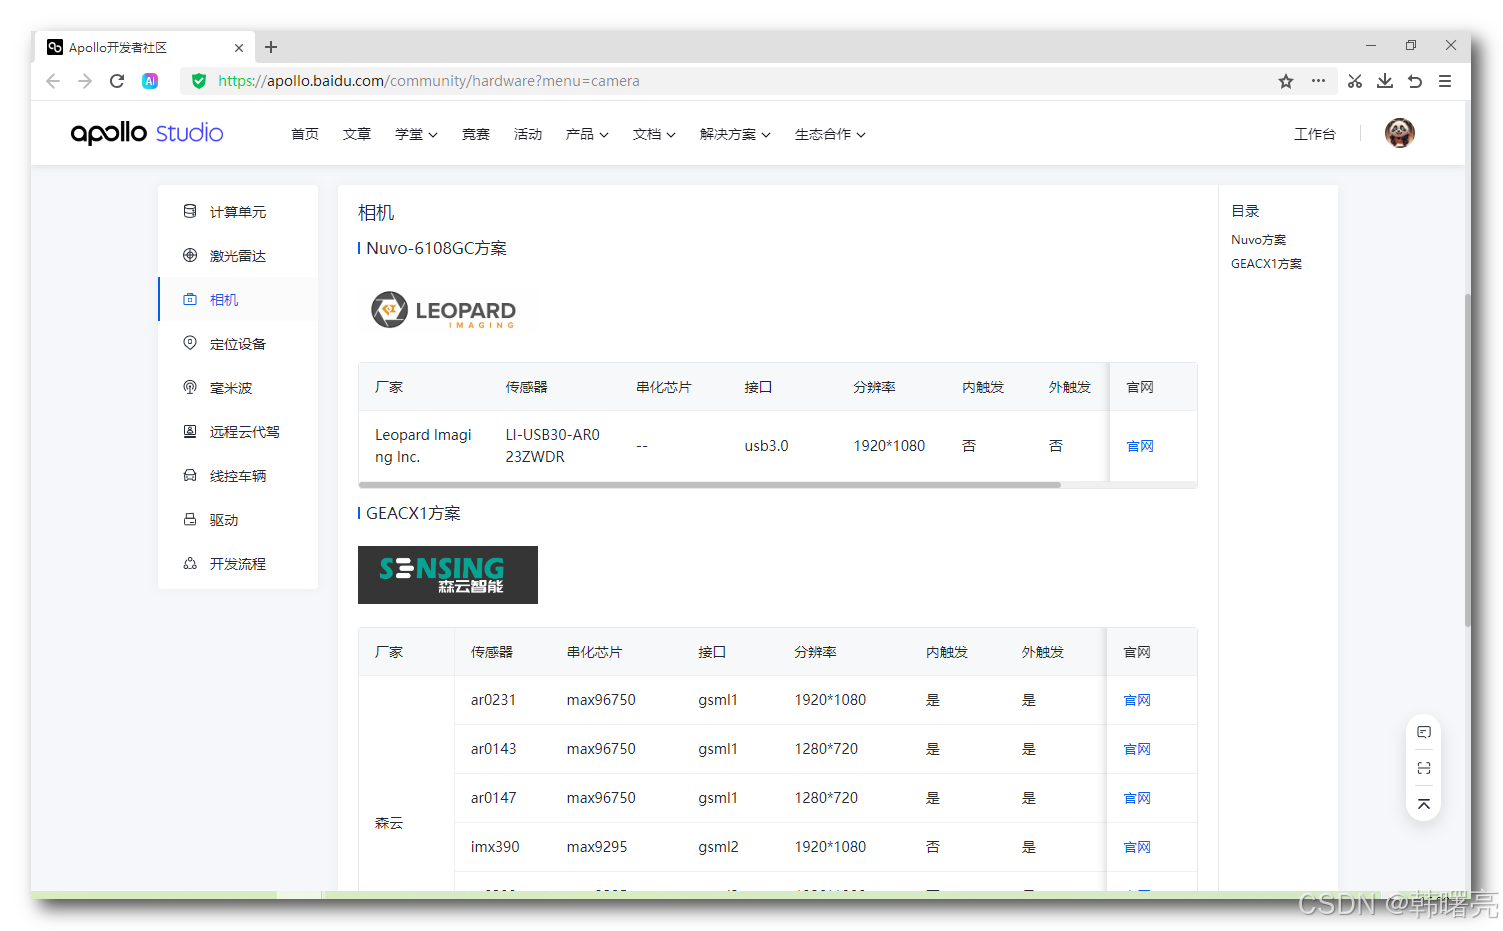Screen dimensions: 1503x931
Task: Click the horizontal scrollbar under Nuvo table
Action: tap(710, 485)
